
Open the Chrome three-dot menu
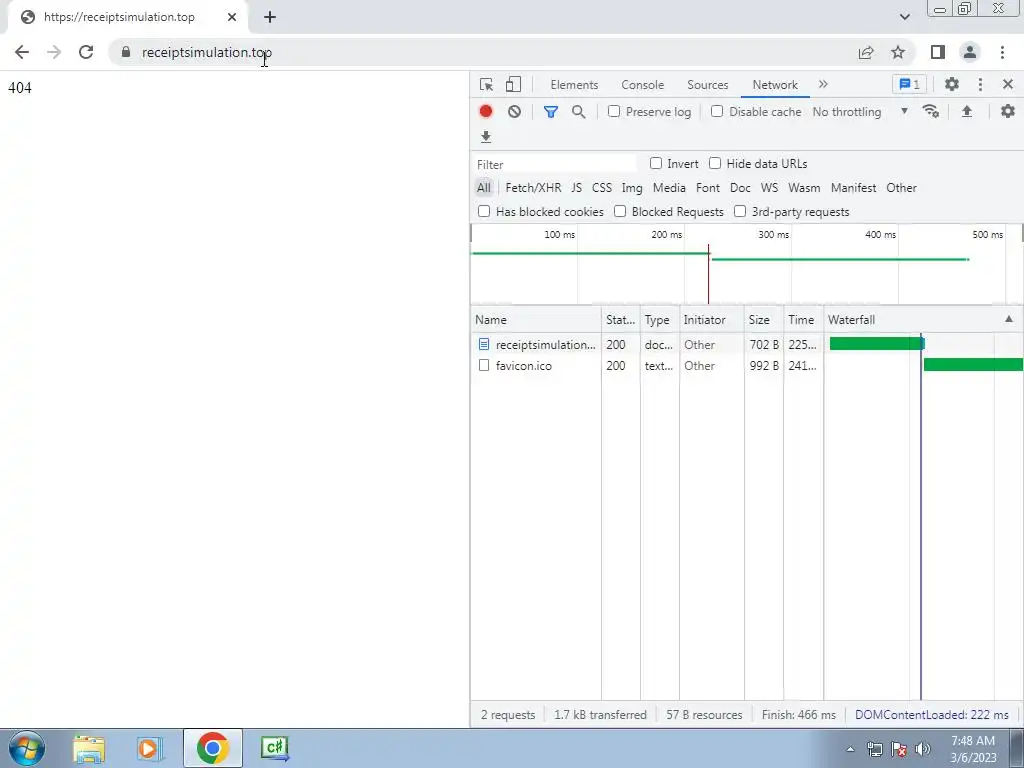coord(1002,52)
